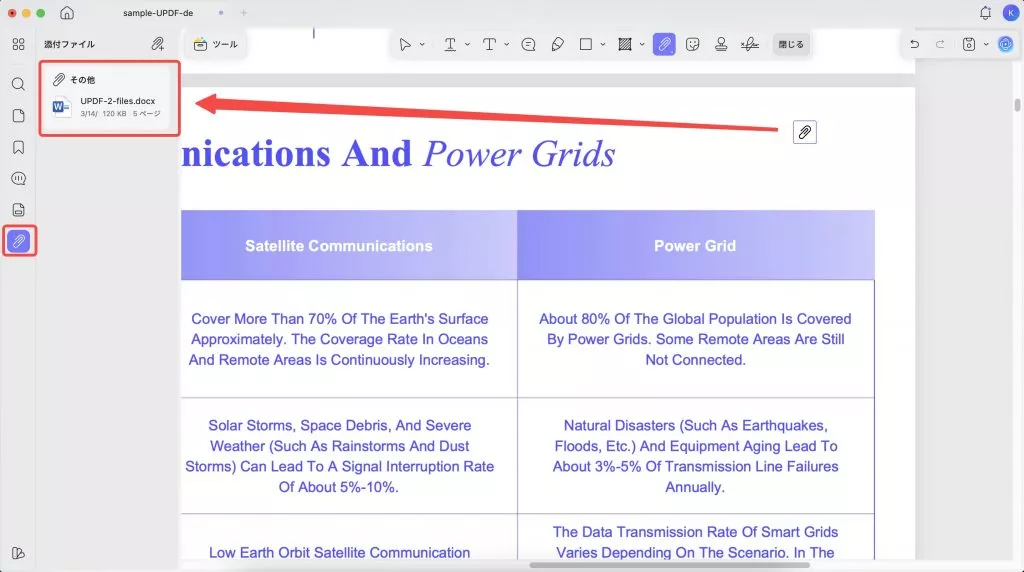Add a new attachment from panel header
The width and height of the screenshot is (1024, 572).
157,44
